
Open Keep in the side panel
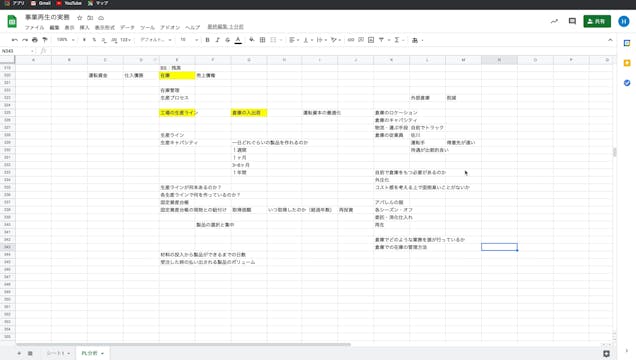(627, 63)
